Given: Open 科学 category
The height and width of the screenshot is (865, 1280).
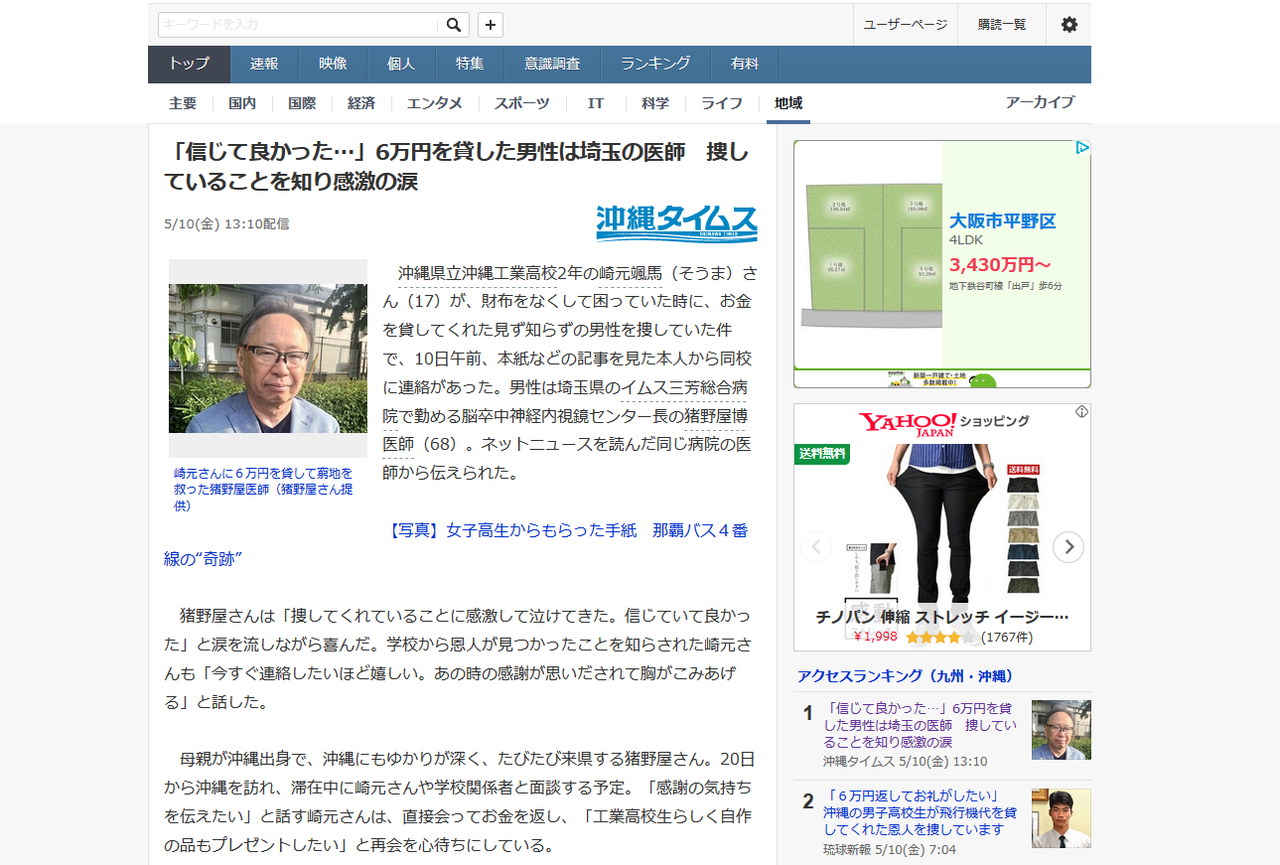Looking at the screenshot, I should (656, 103).
